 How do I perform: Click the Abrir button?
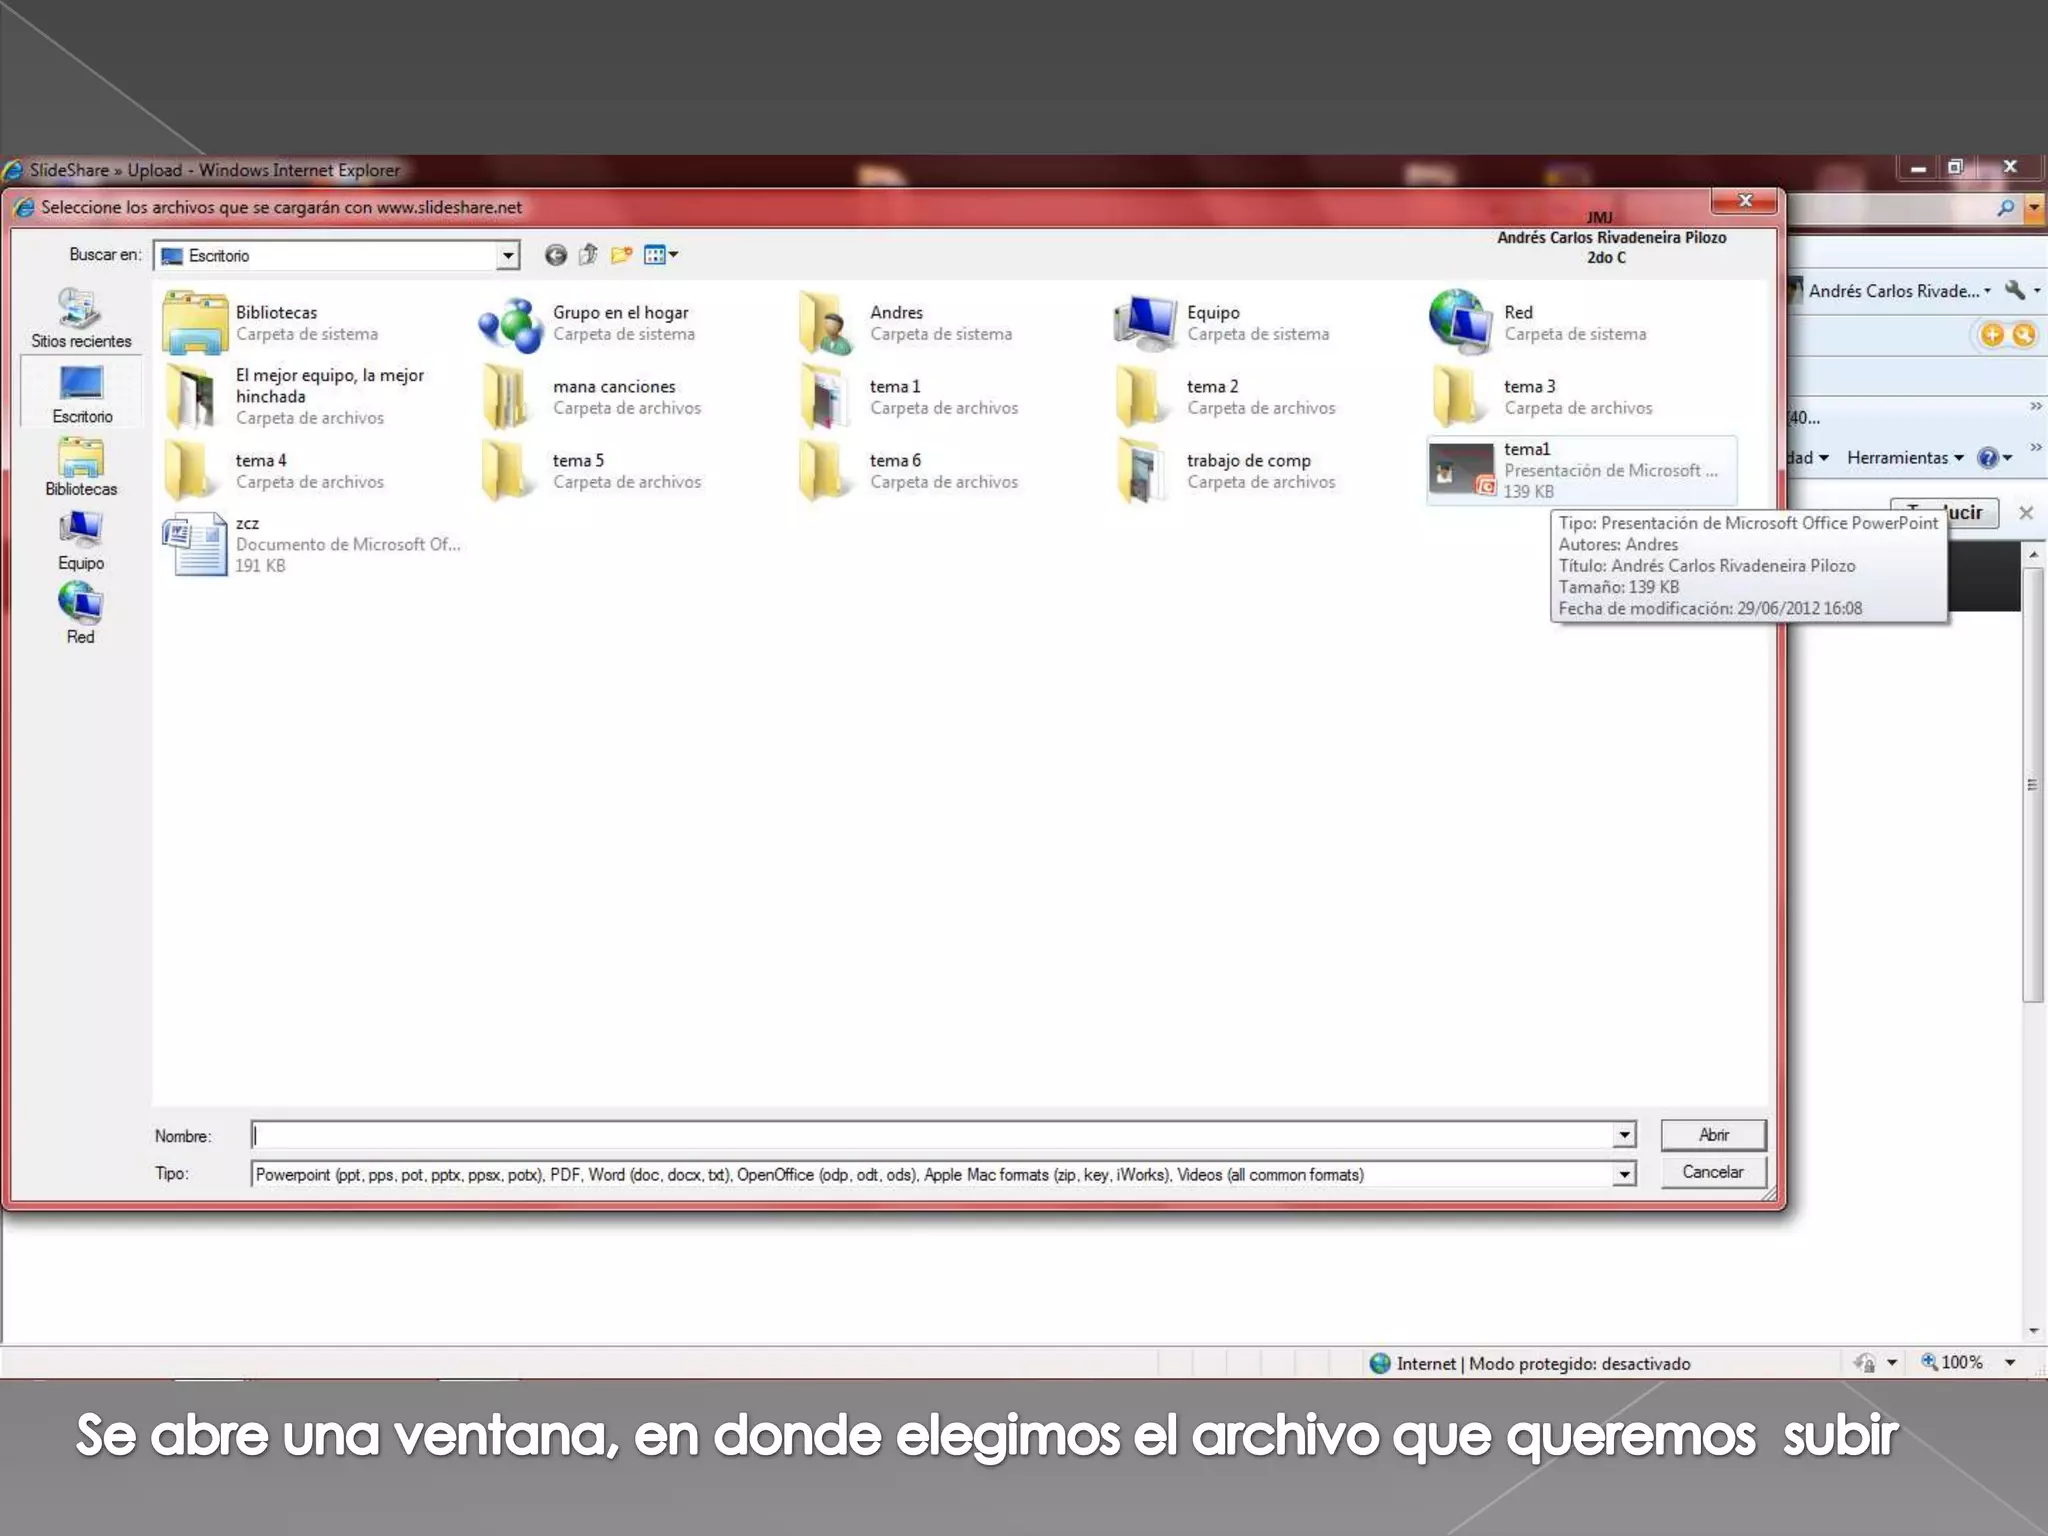coord(1712,1135)
